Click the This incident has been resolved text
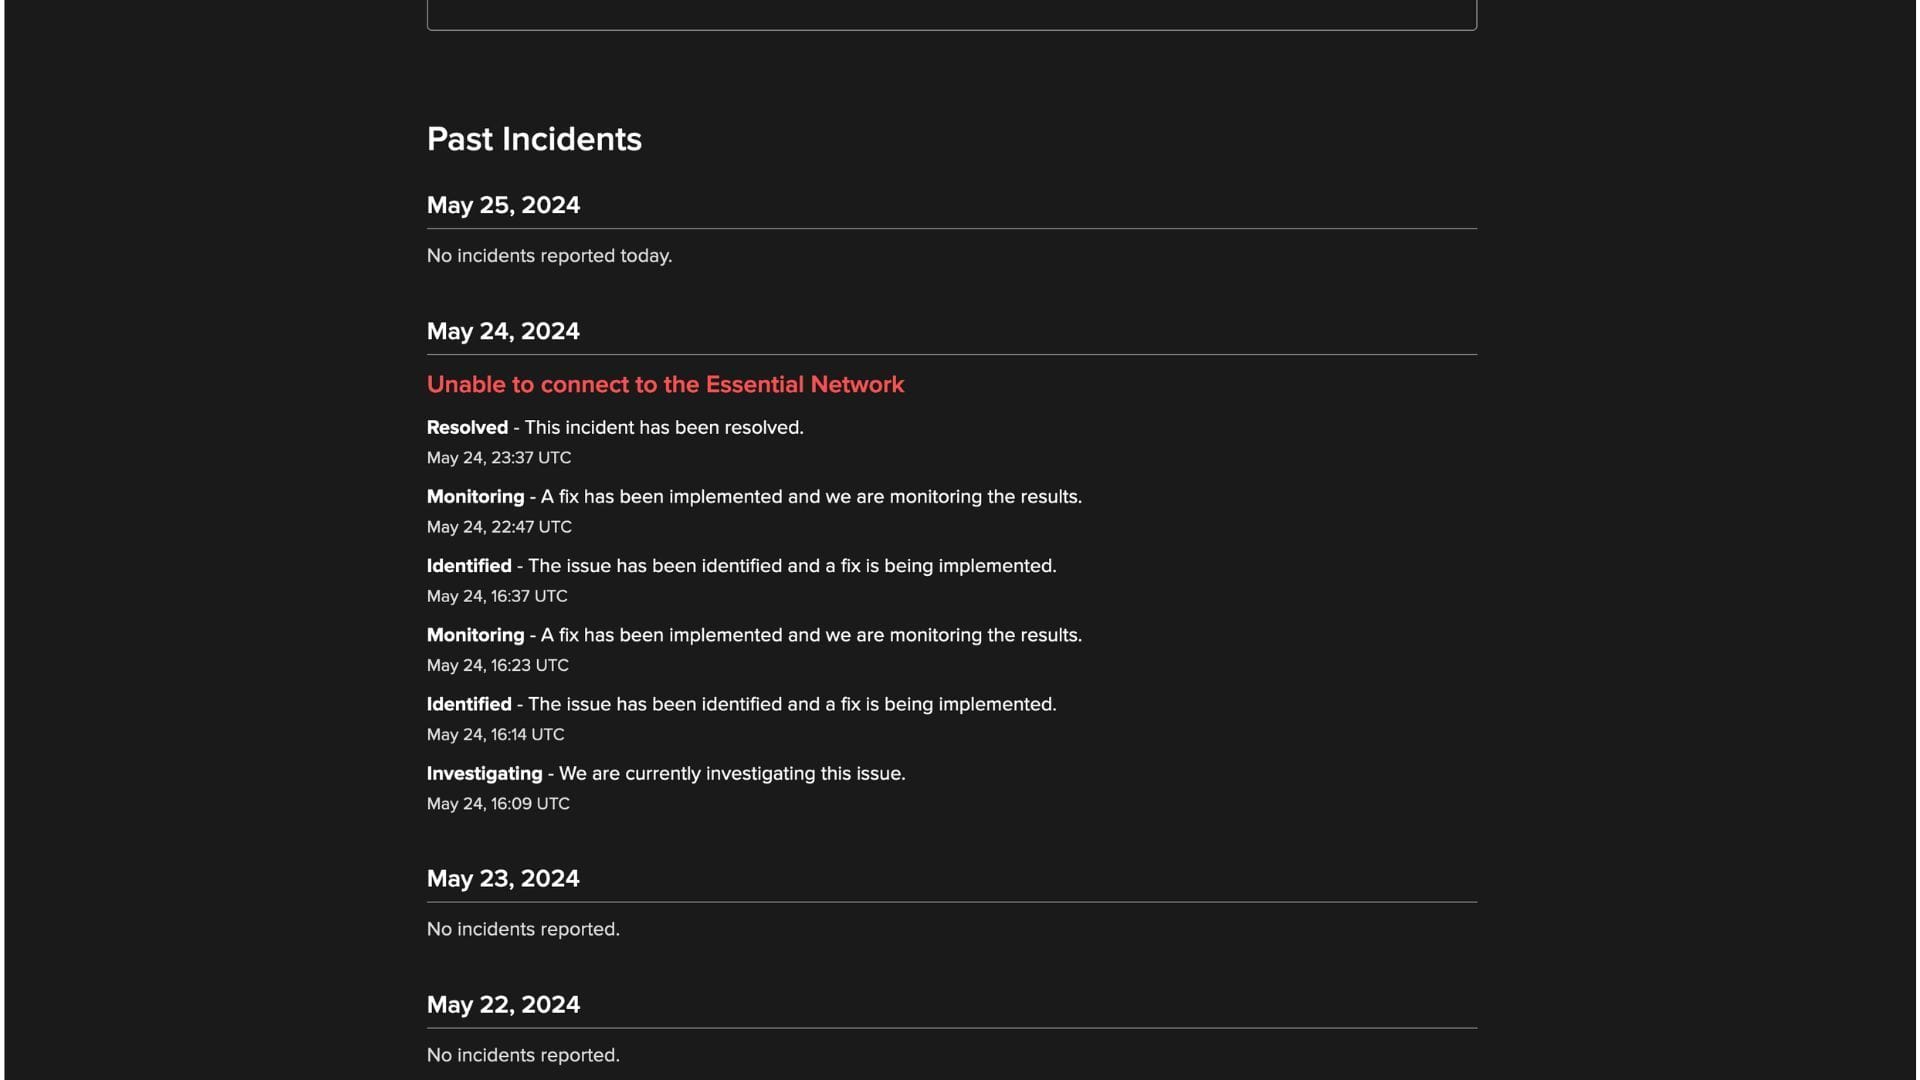 (664, 428)
